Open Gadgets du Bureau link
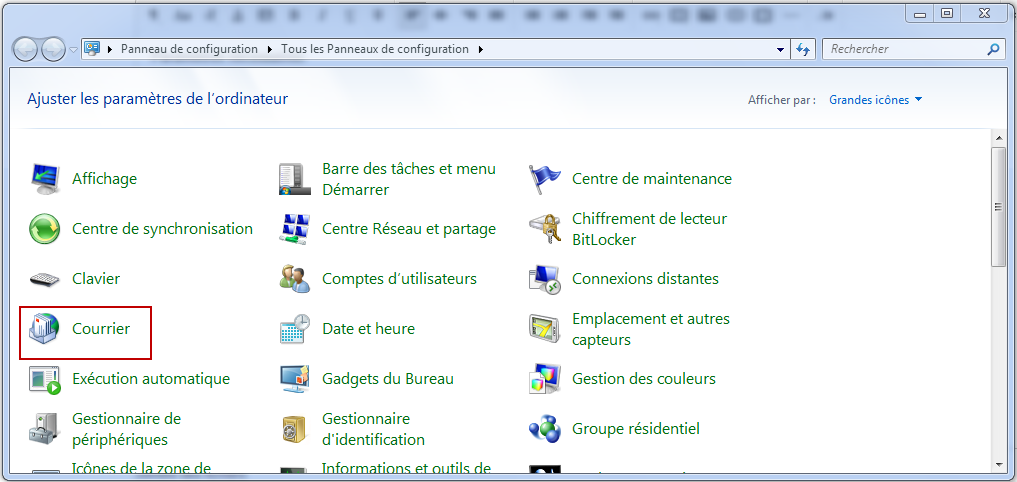1017x482 pixels. (387, 379)
